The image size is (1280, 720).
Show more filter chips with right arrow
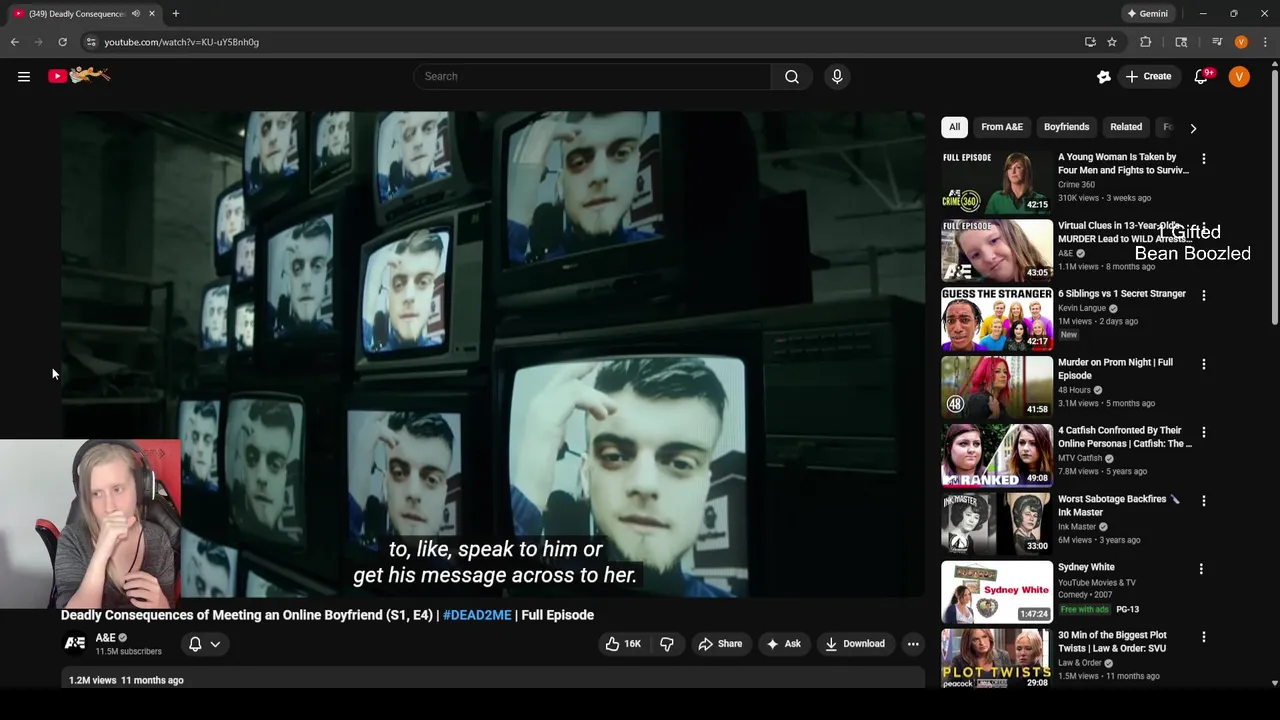click(x=1193, y=128)
